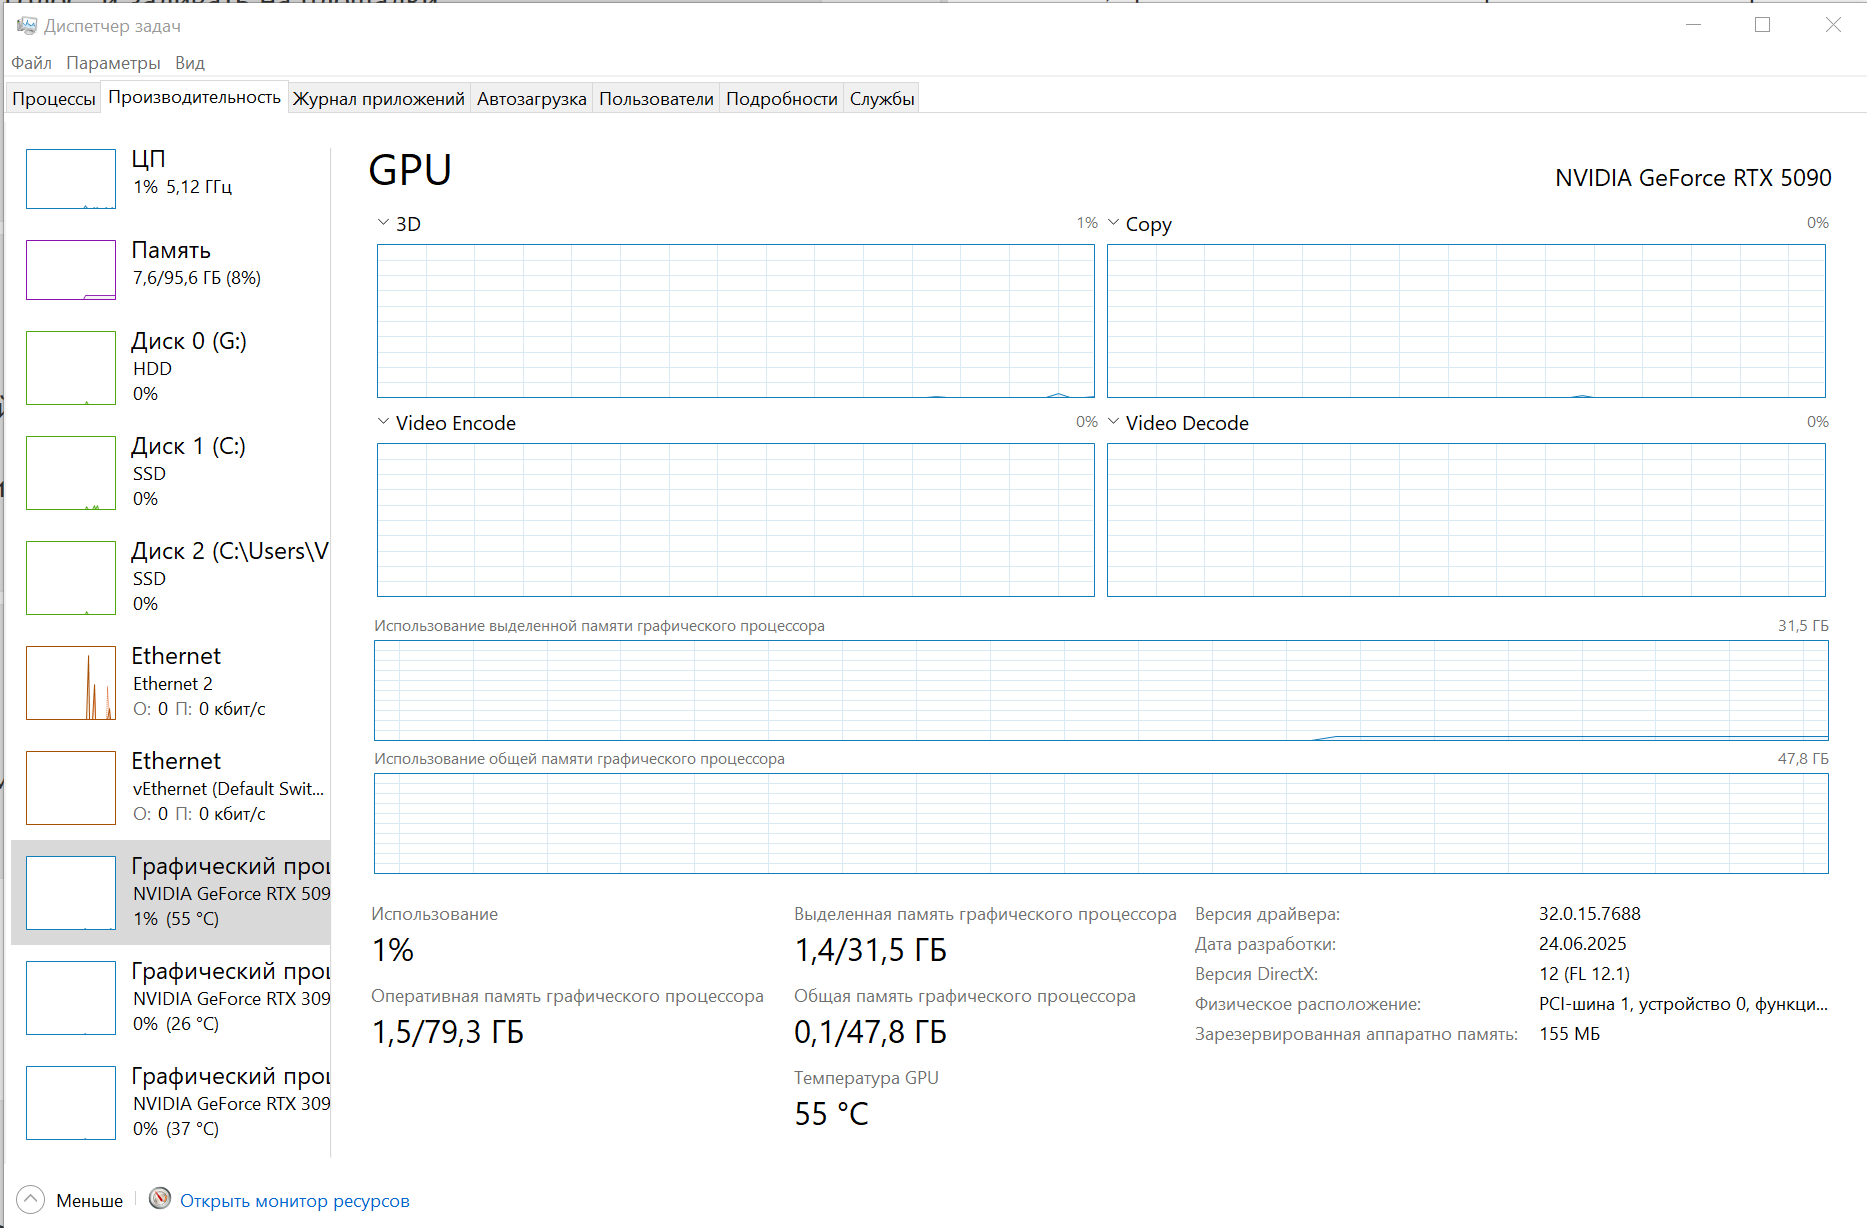The width and height of the screenshot is (1867, 1228).
Task: Click the Task Manager title bar icon
Action: click(26, 25)
